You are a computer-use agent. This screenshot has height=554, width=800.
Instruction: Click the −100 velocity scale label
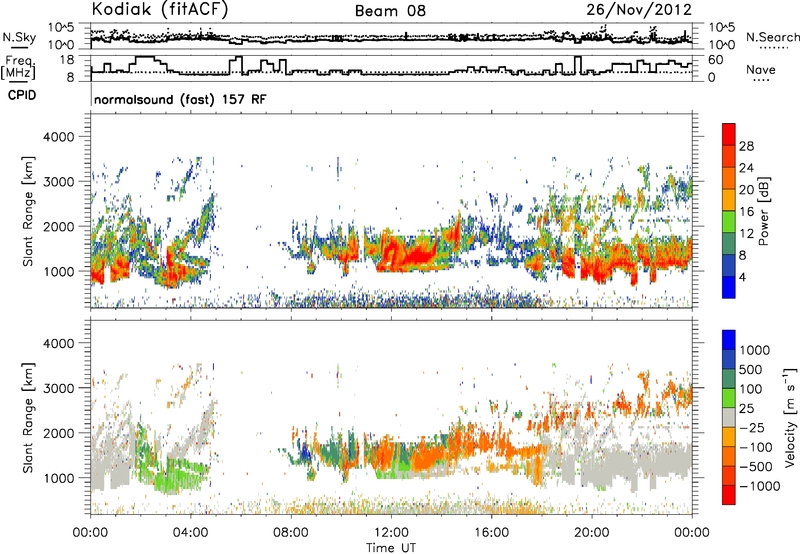(756, 447)
